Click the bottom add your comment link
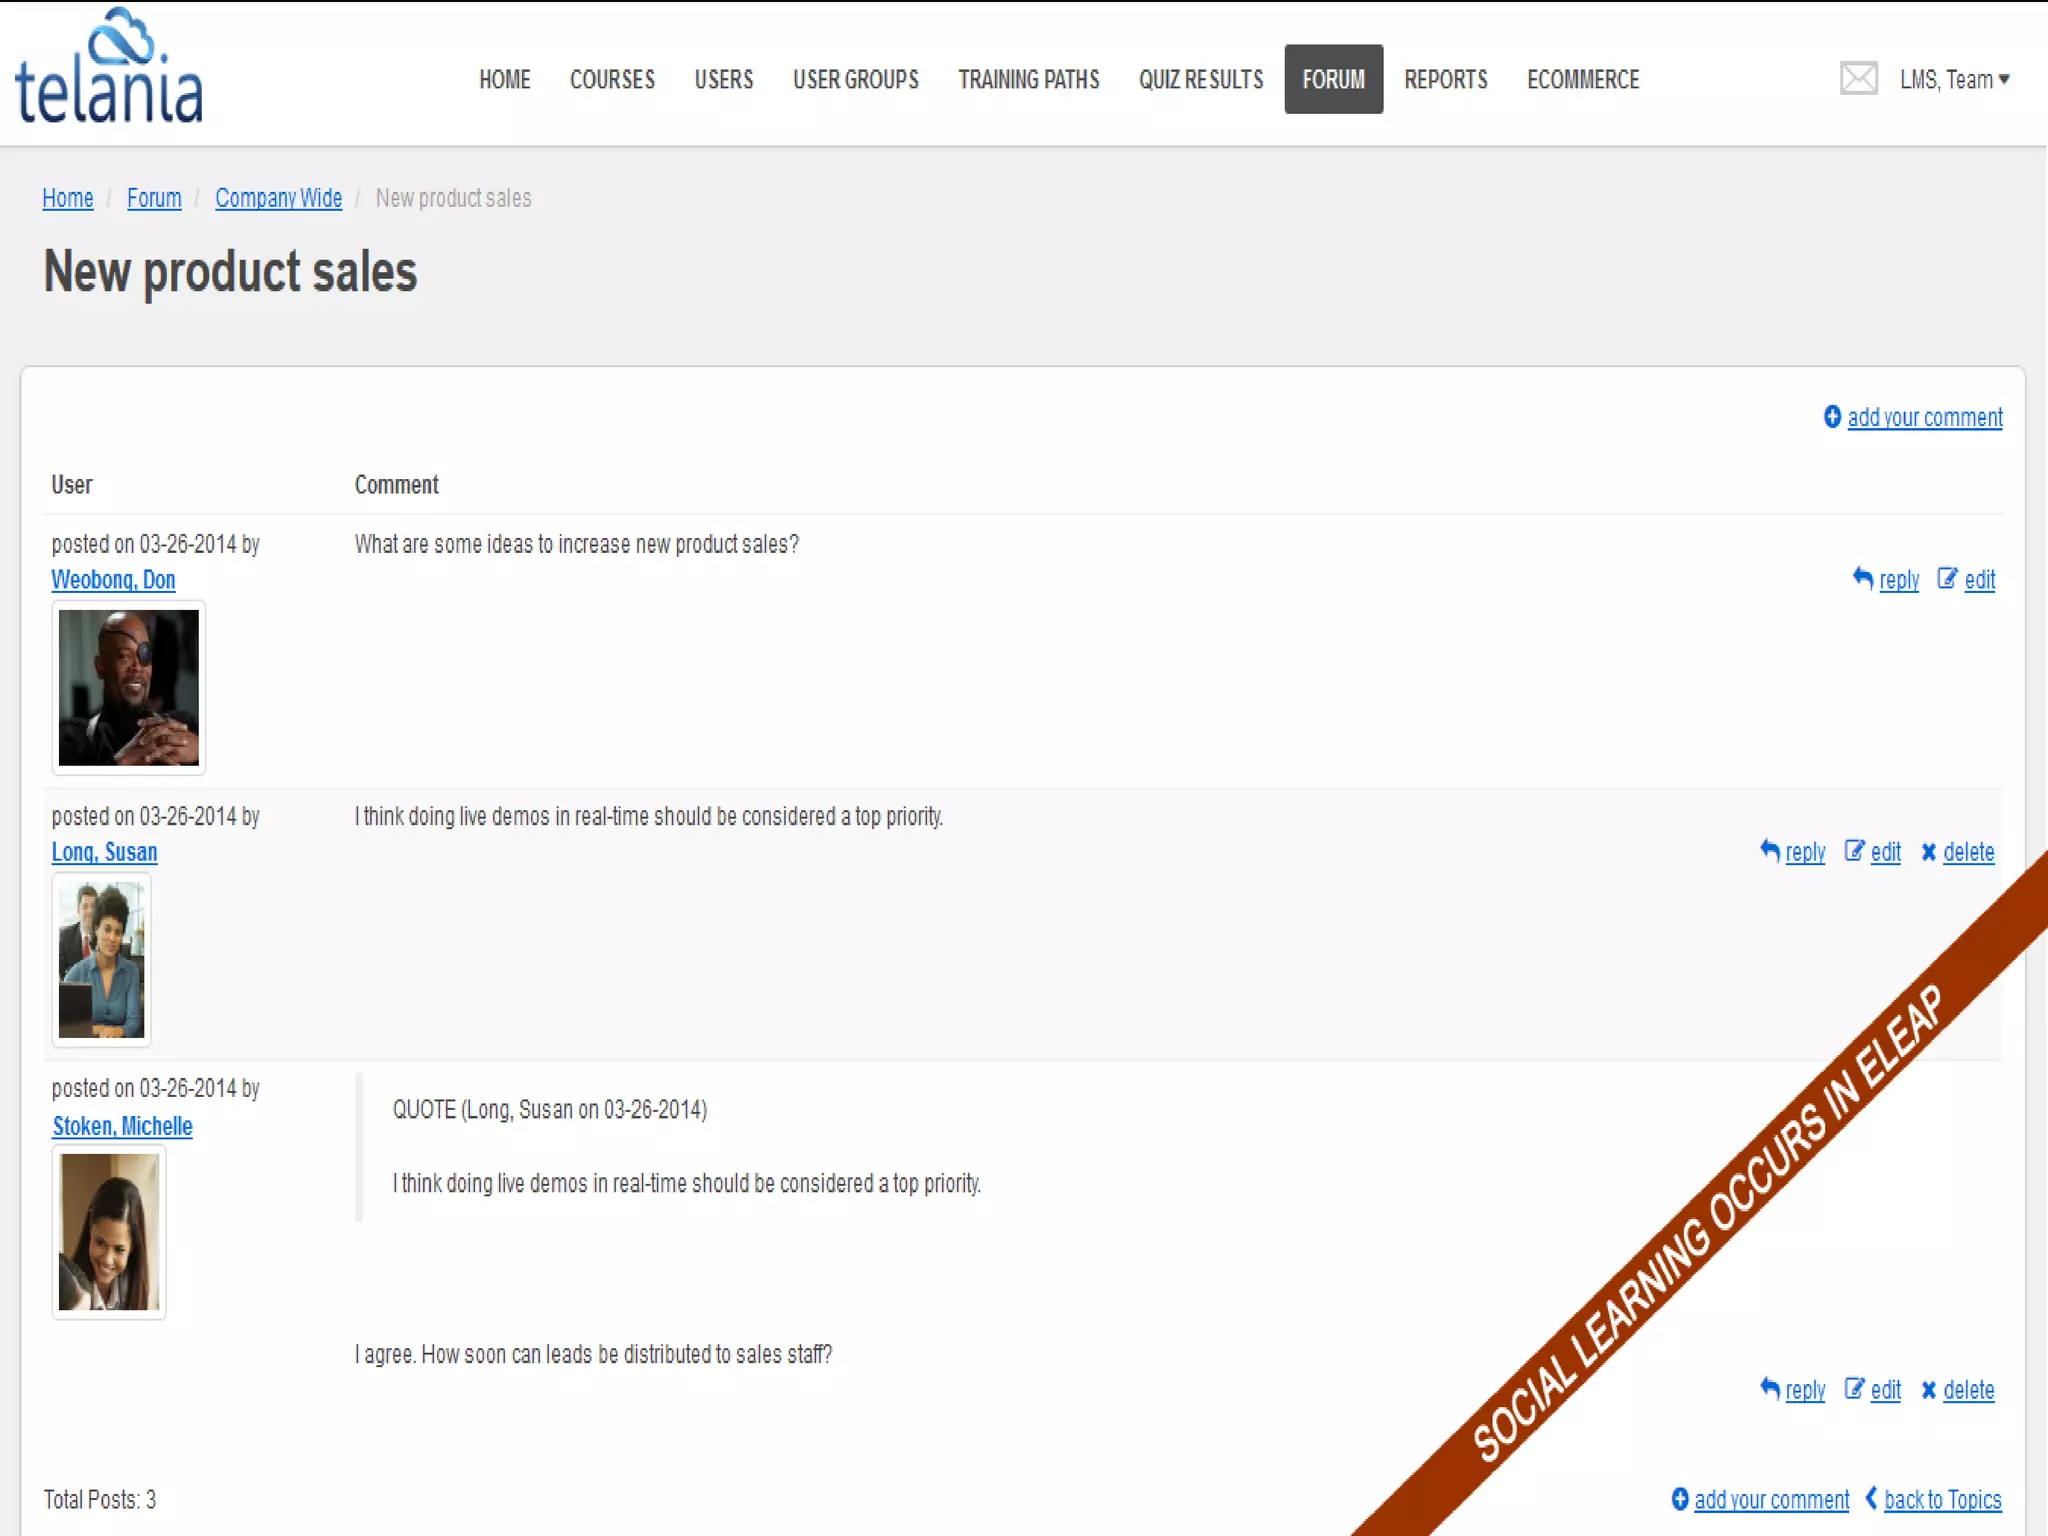Viewport: 2048px width, 1536px height. [1771, 1499]
